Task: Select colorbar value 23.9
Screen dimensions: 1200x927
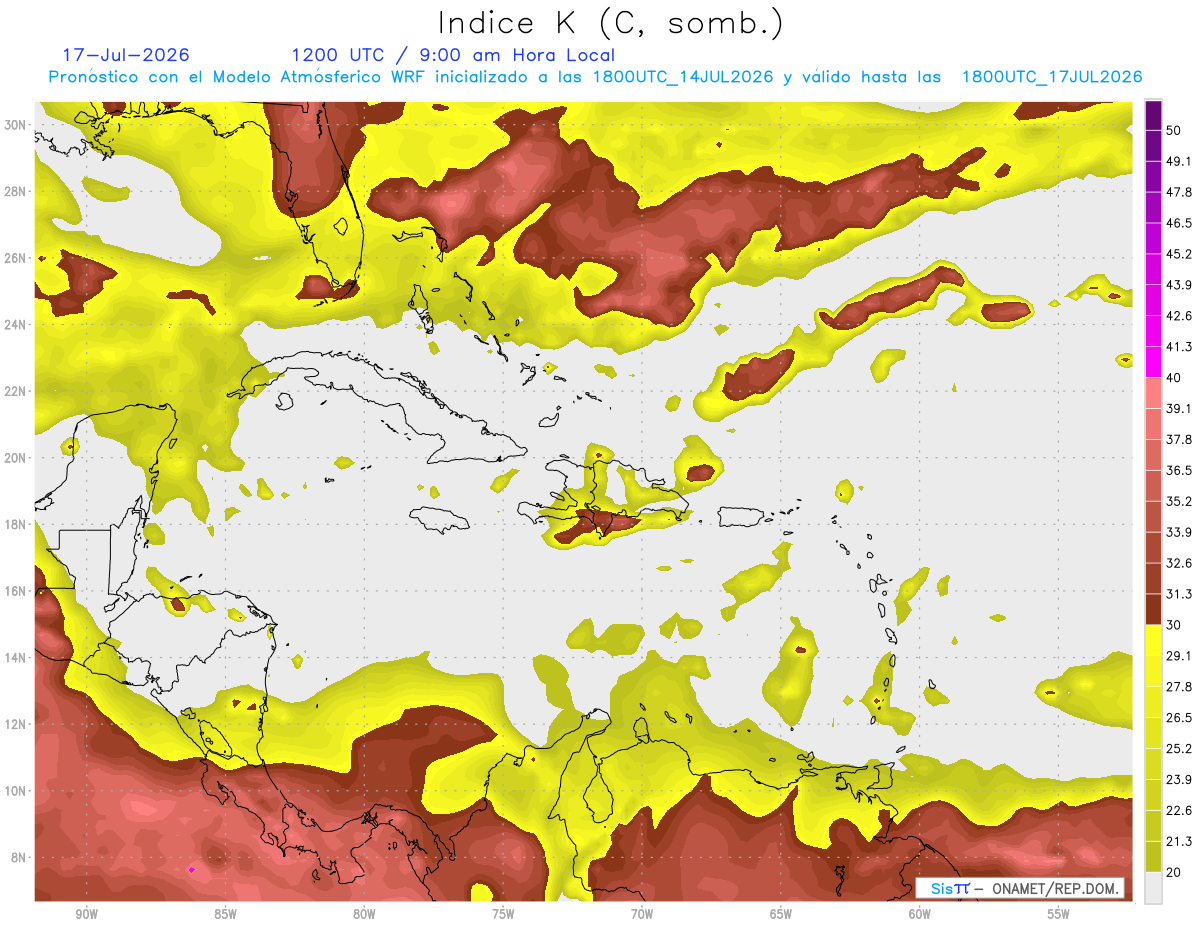Action: (1179, 779)
